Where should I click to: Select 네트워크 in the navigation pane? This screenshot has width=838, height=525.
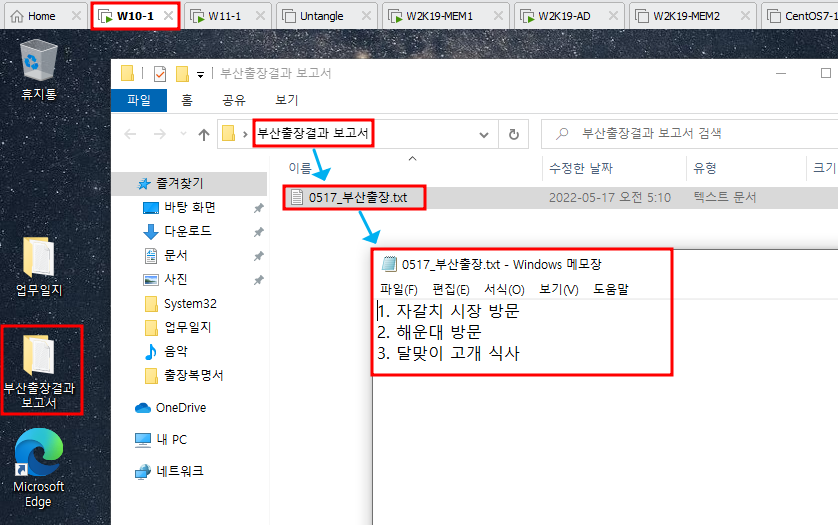click(179, 471)
